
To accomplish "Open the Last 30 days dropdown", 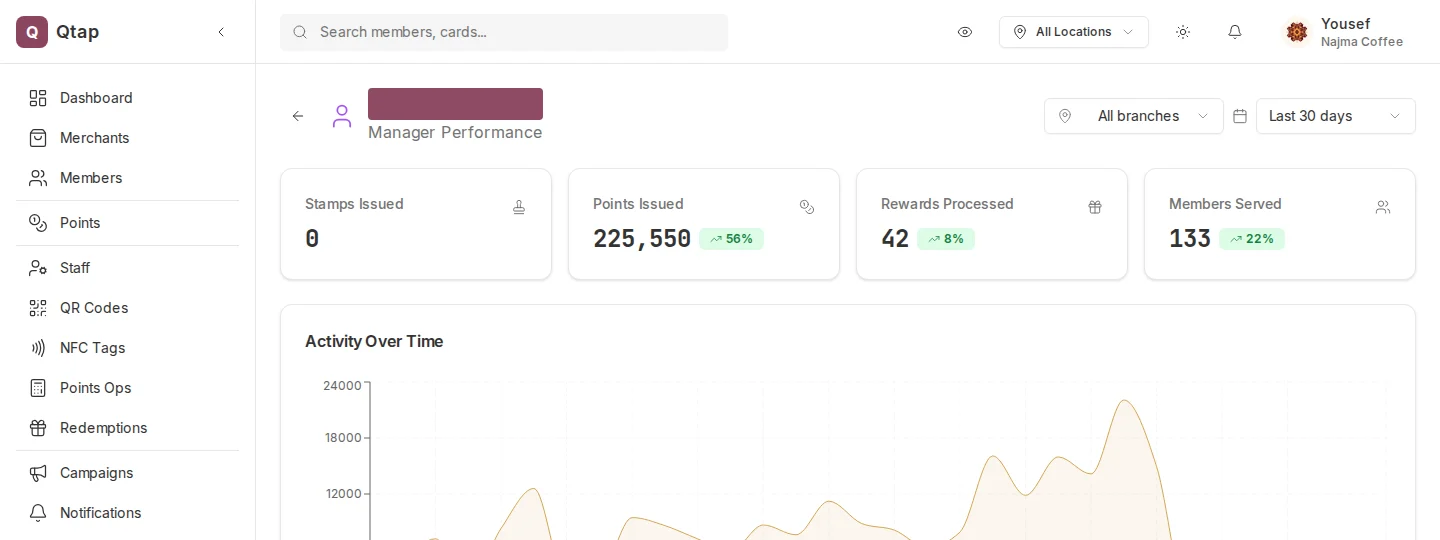I will point(1336,116).
